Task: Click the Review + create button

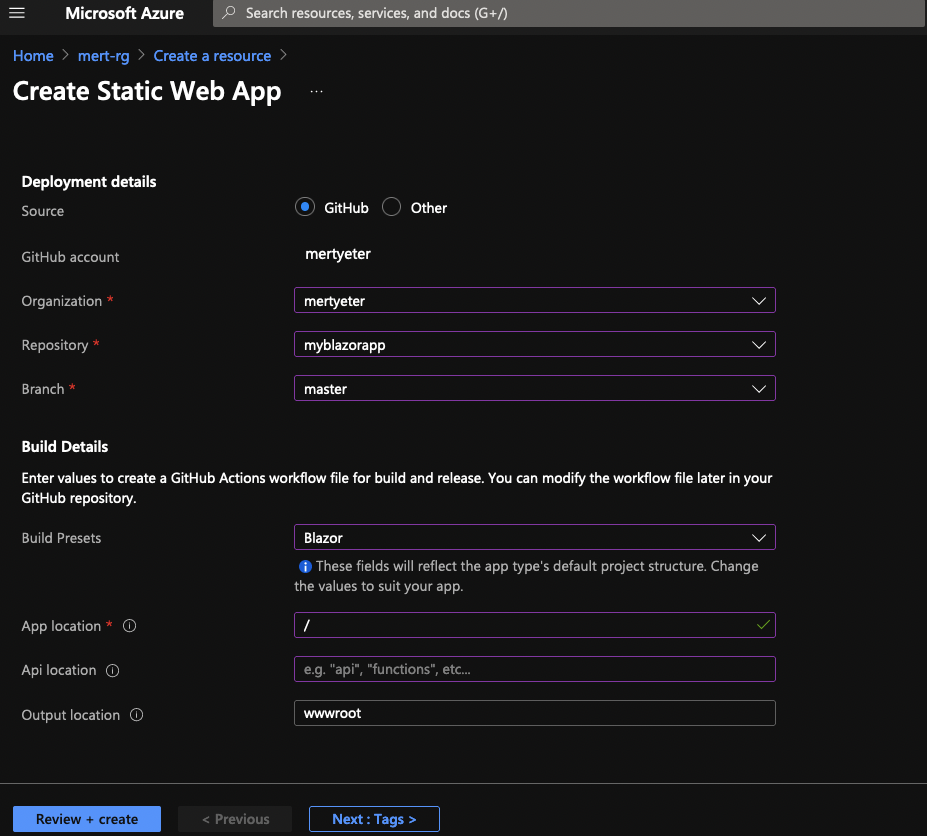Action: tap(87, 819)
